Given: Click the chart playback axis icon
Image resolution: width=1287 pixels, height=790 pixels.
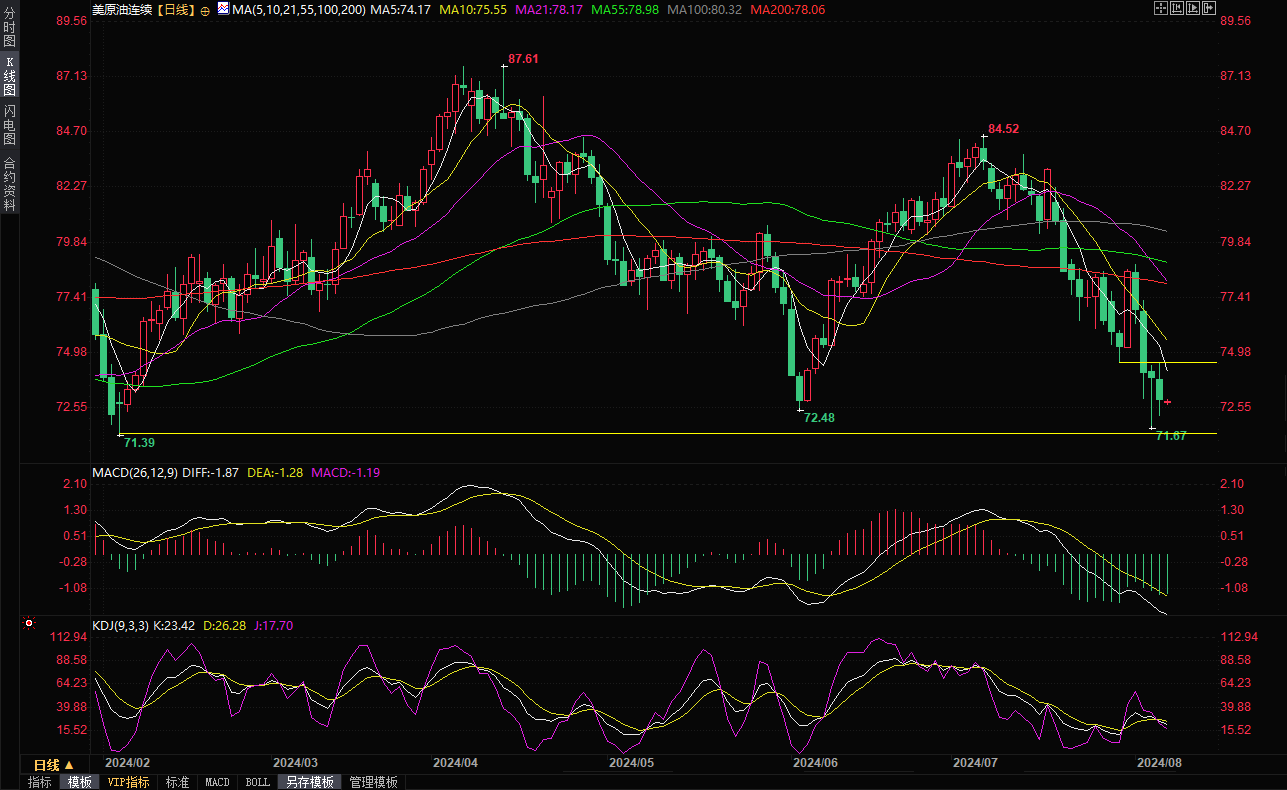Looking at the screenshot, I should tap(1194, 8).
